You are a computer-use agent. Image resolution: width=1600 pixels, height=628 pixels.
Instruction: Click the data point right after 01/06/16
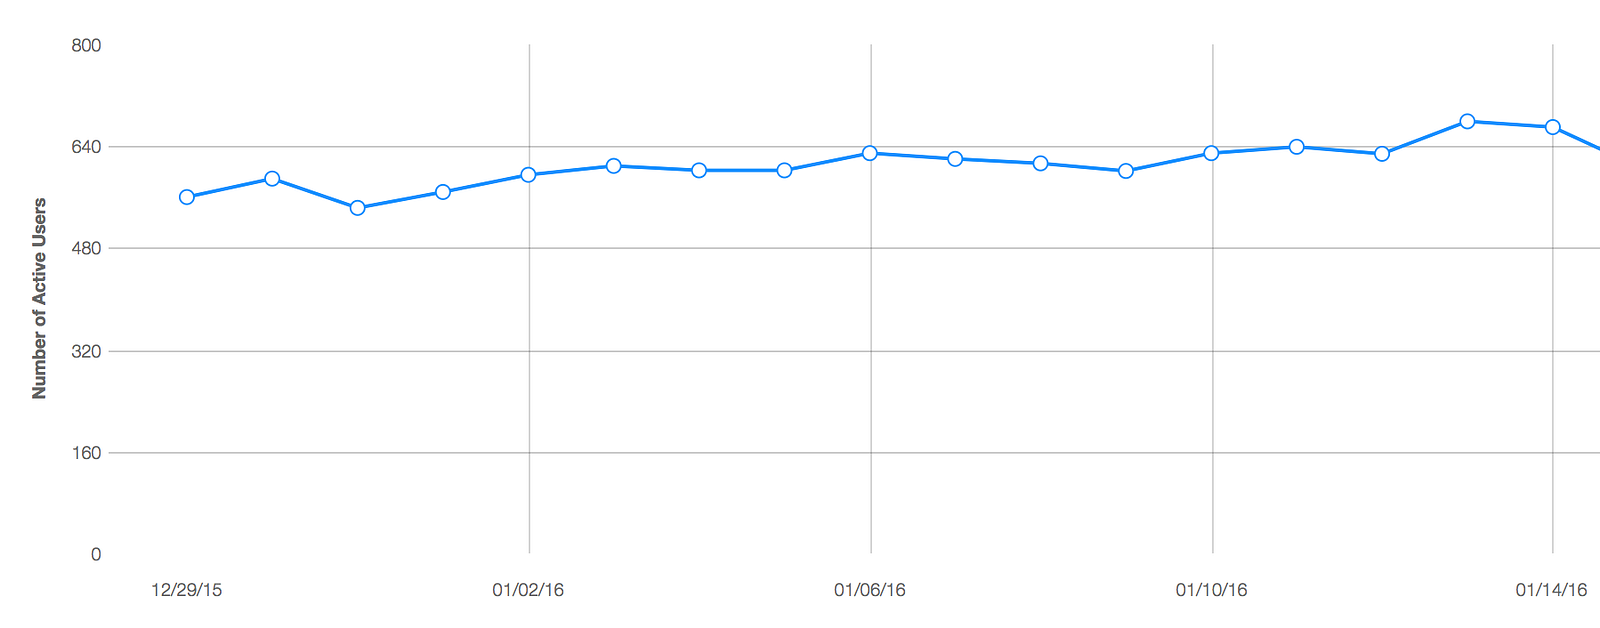pyautogui.click(x=955, y=159)
